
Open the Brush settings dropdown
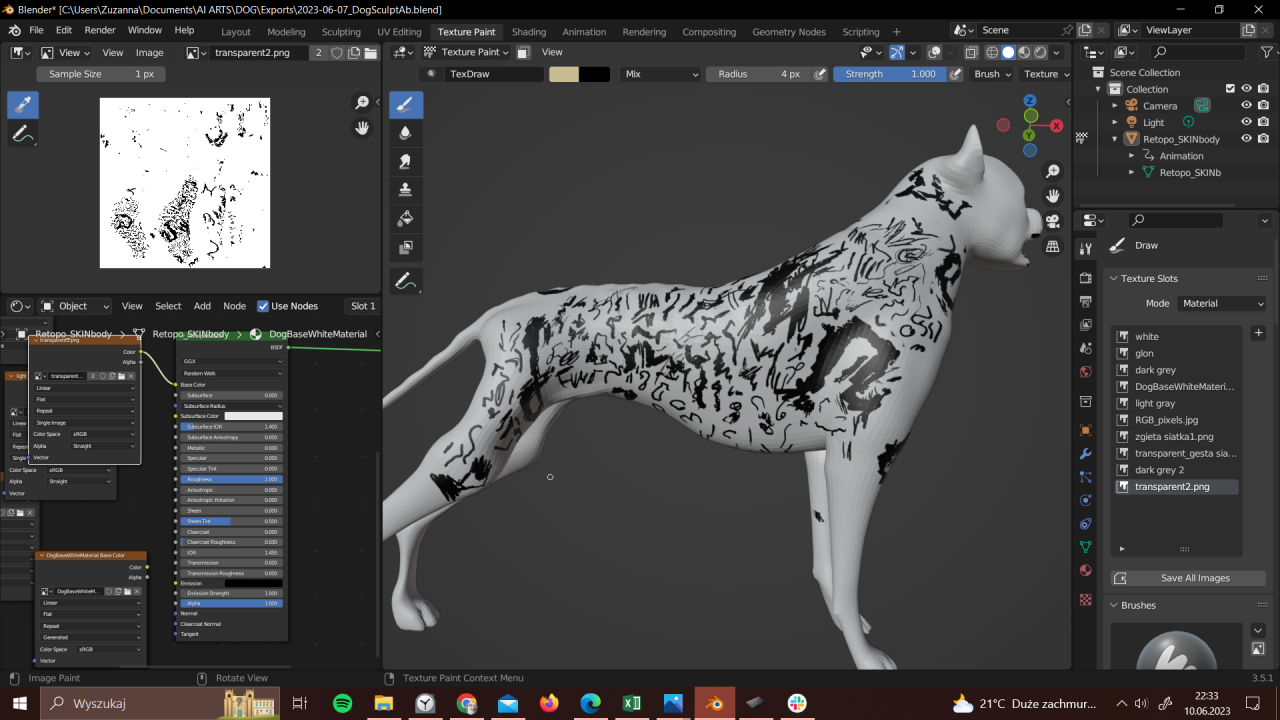coord(992,74)
